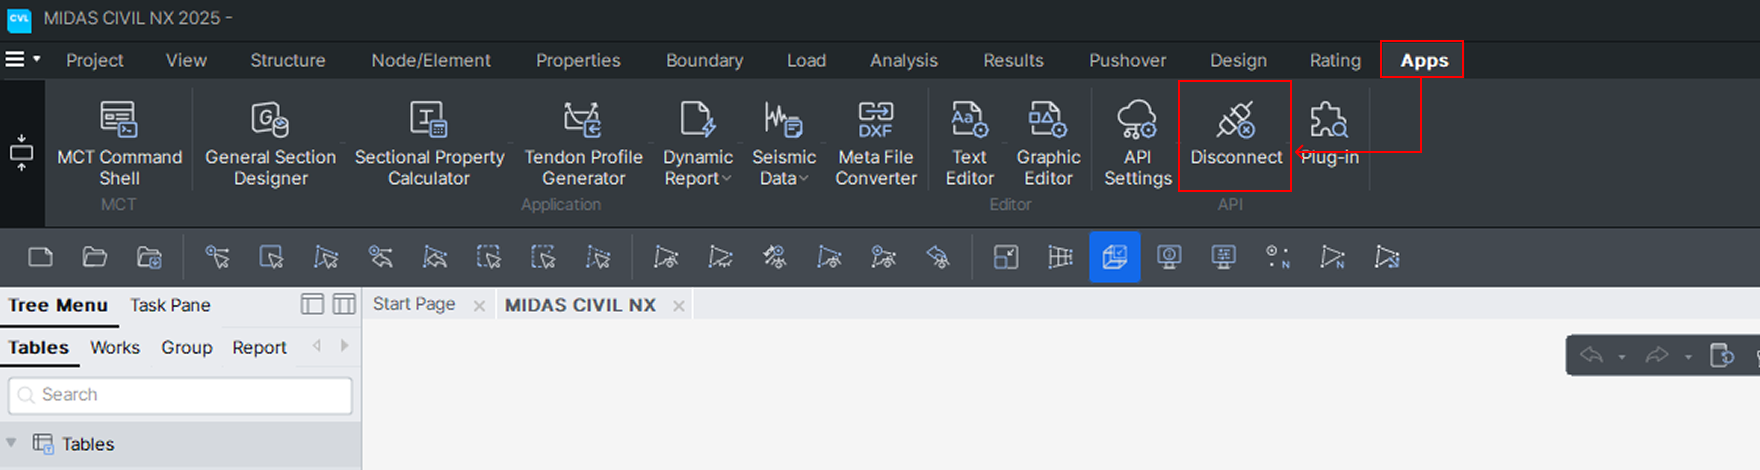The height and width of the screenshot is (470, 1760).
Task: Open Sectional Property Calculator
Action: 429,144
